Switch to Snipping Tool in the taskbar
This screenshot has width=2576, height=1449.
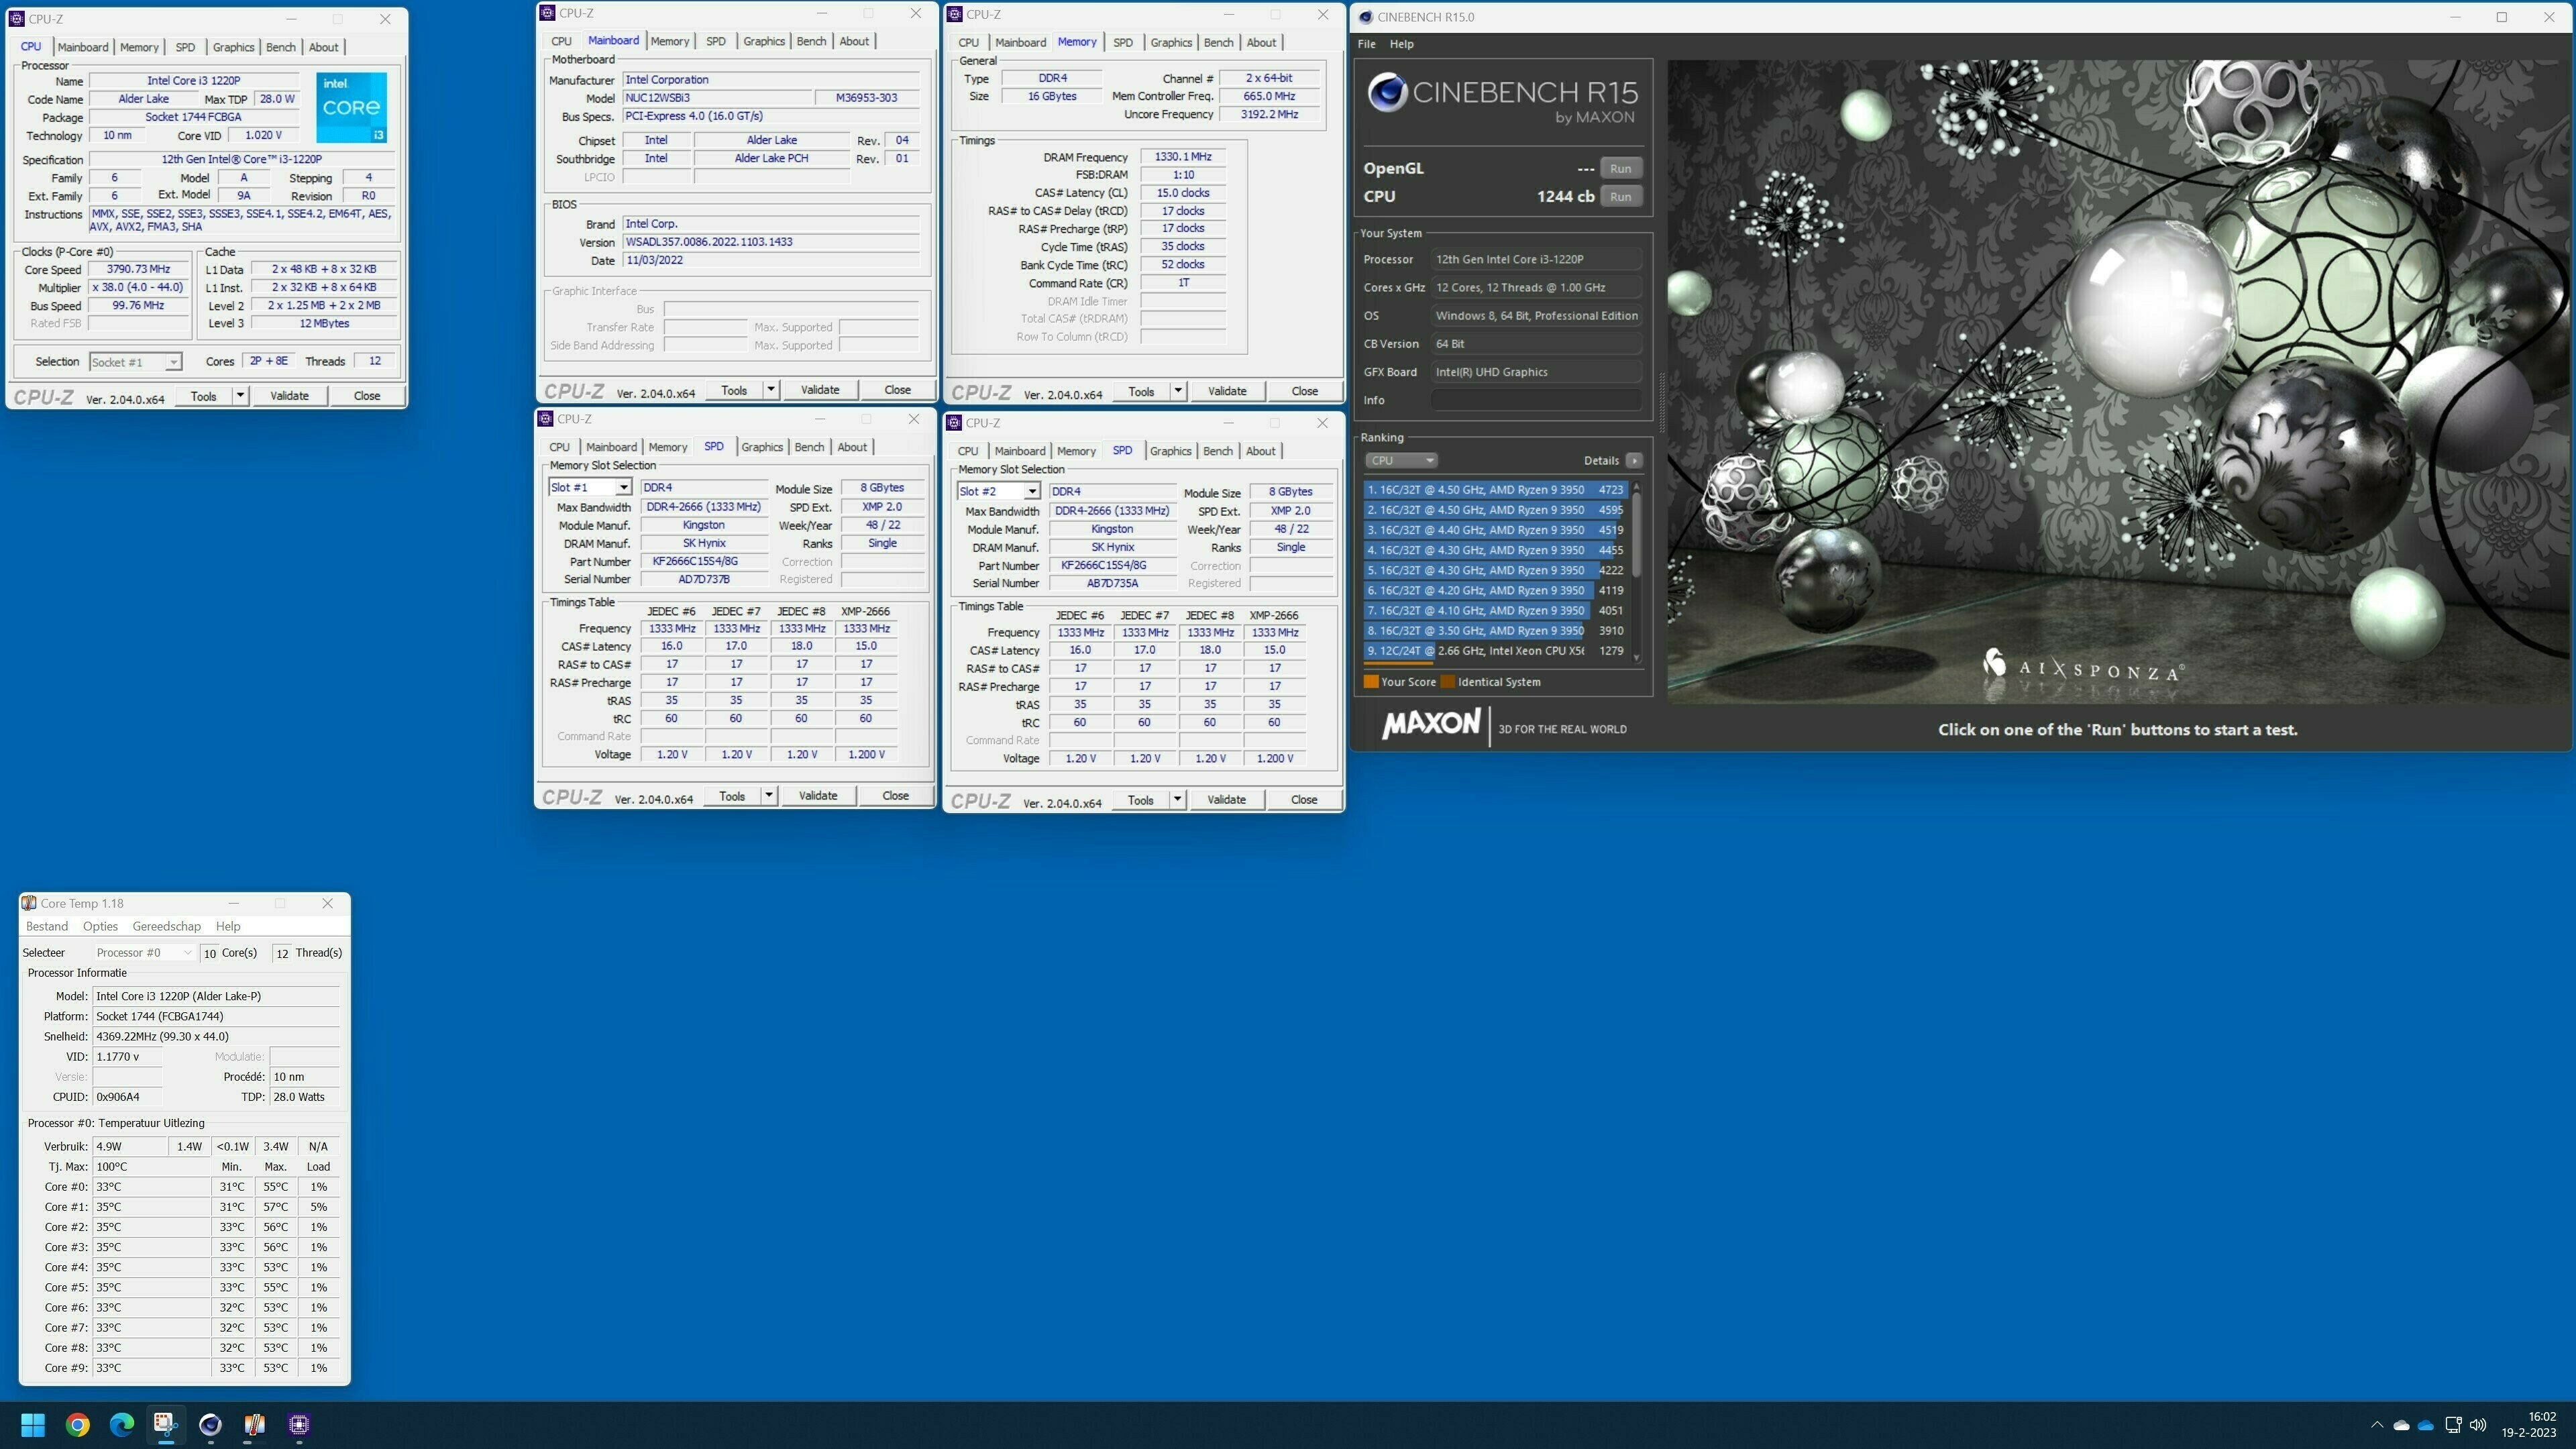coord(166,1424)
